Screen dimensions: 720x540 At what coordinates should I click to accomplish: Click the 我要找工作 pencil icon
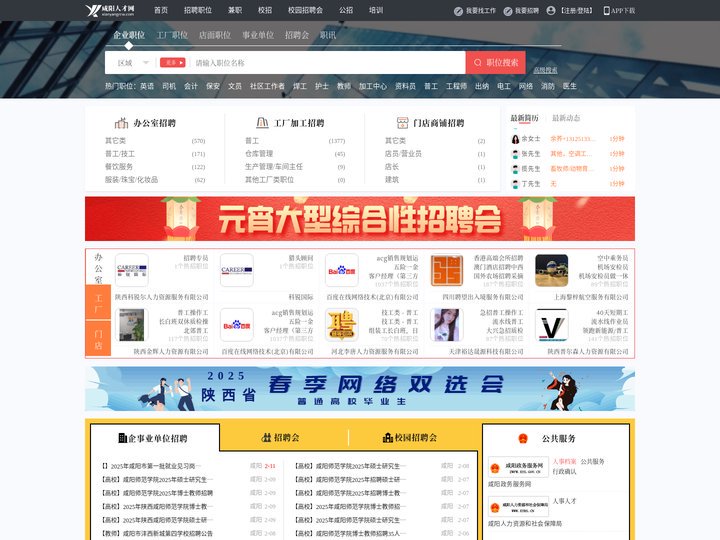tap(458, 11)
